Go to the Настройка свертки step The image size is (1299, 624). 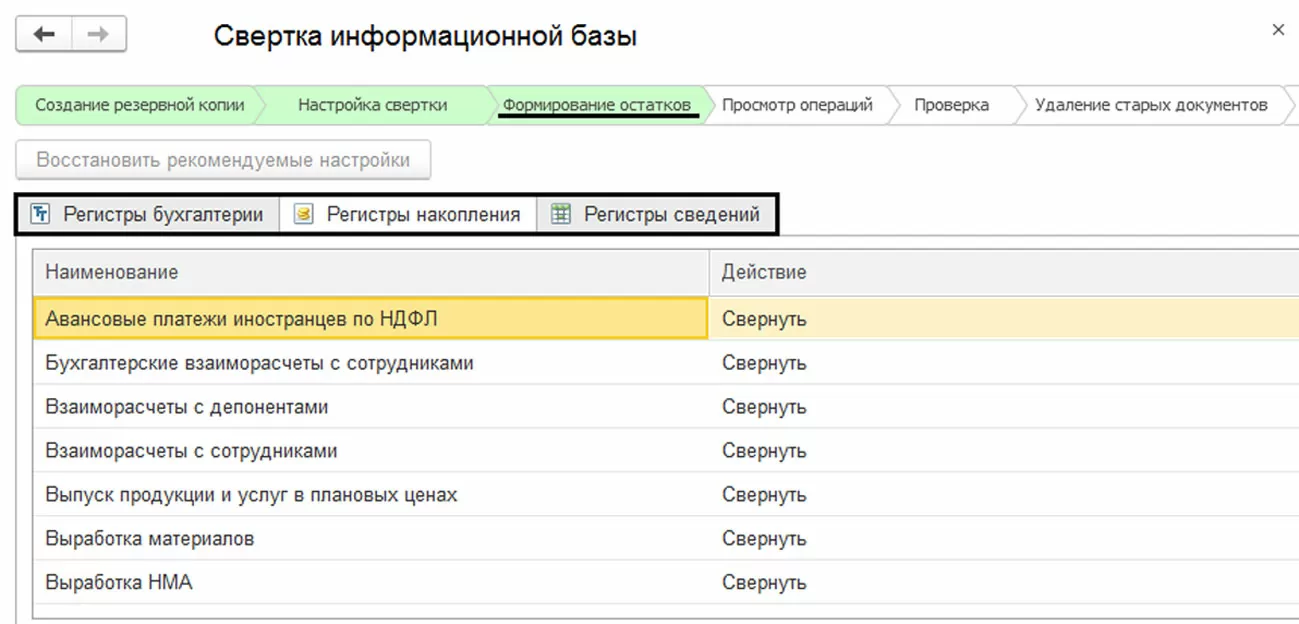[372, 105]
